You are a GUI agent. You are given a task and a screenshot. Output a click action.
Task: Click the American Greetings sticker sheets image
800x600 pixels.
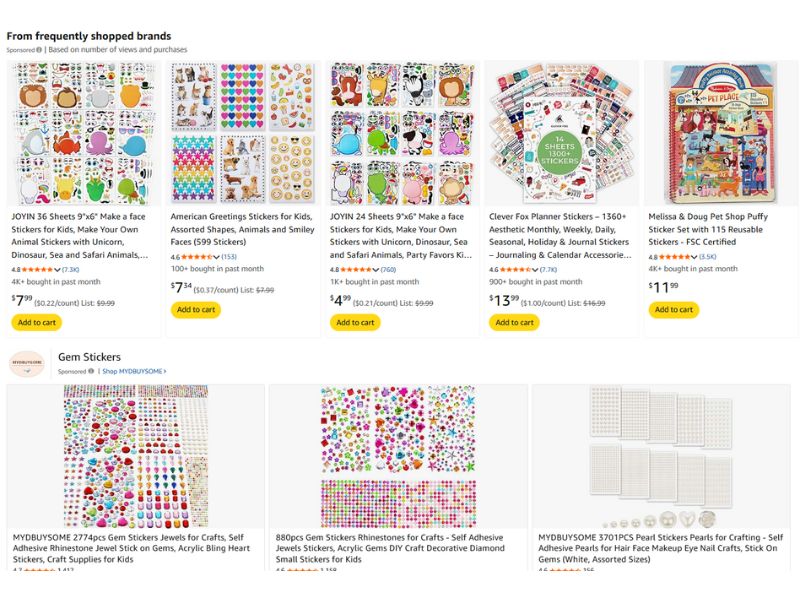pyautogui.click(x=243, y=133)
